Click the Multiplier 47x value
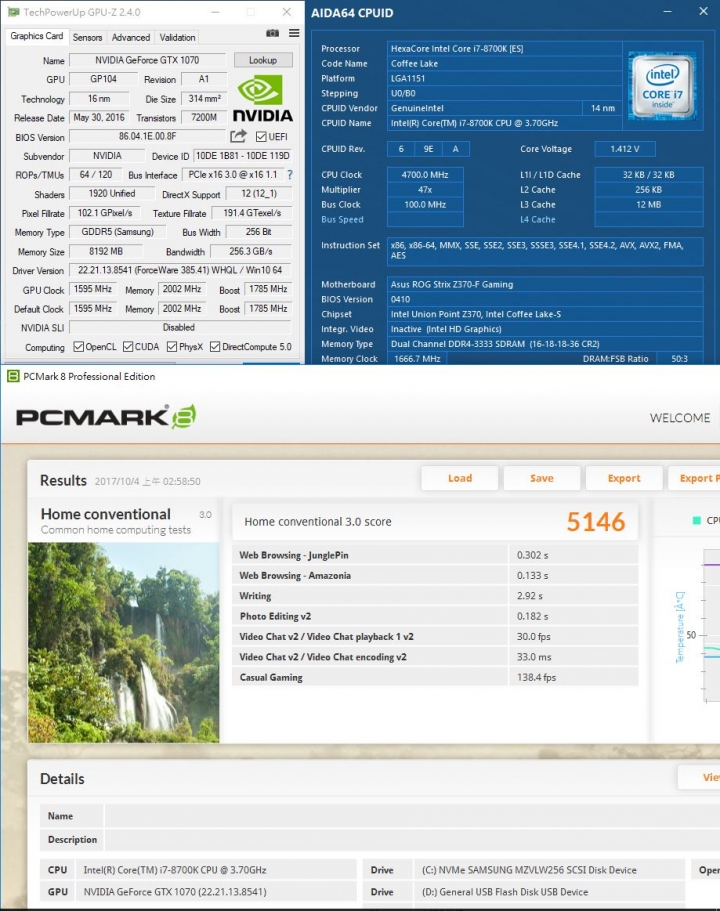The width and height of the screenshot is (720, 911). [425, 189]
